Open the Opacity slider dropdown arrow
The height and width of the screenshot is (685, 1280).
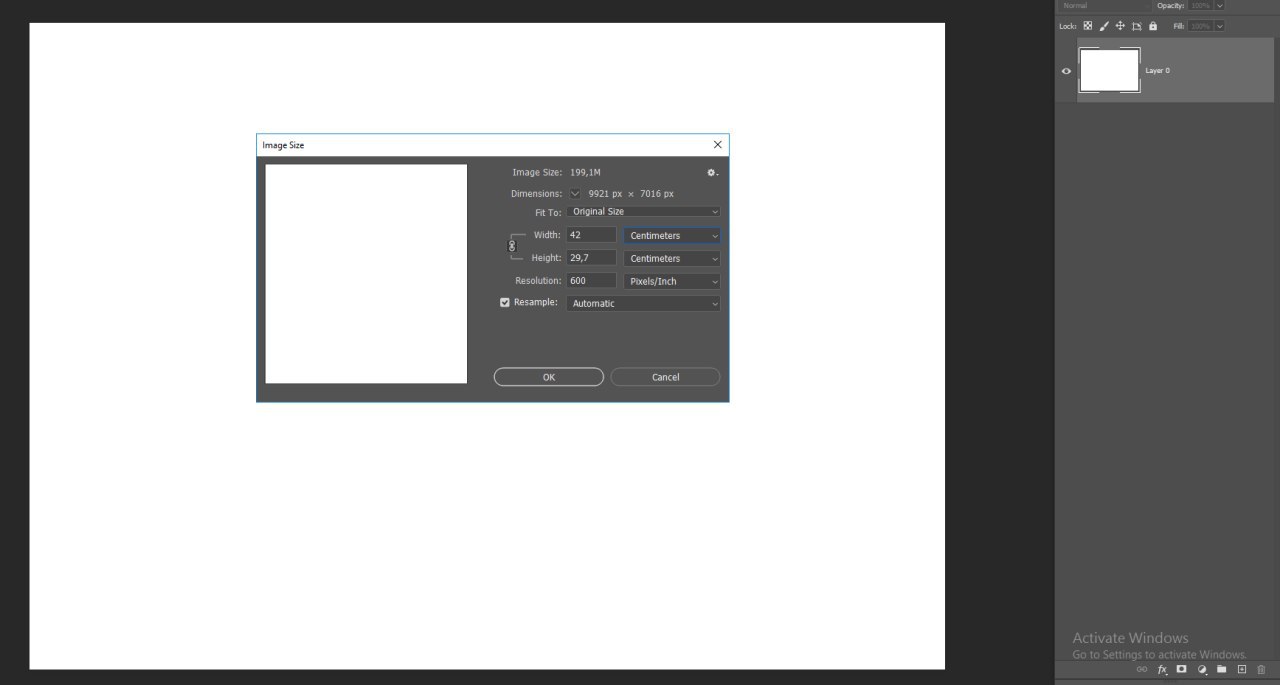pos(1219,5)
